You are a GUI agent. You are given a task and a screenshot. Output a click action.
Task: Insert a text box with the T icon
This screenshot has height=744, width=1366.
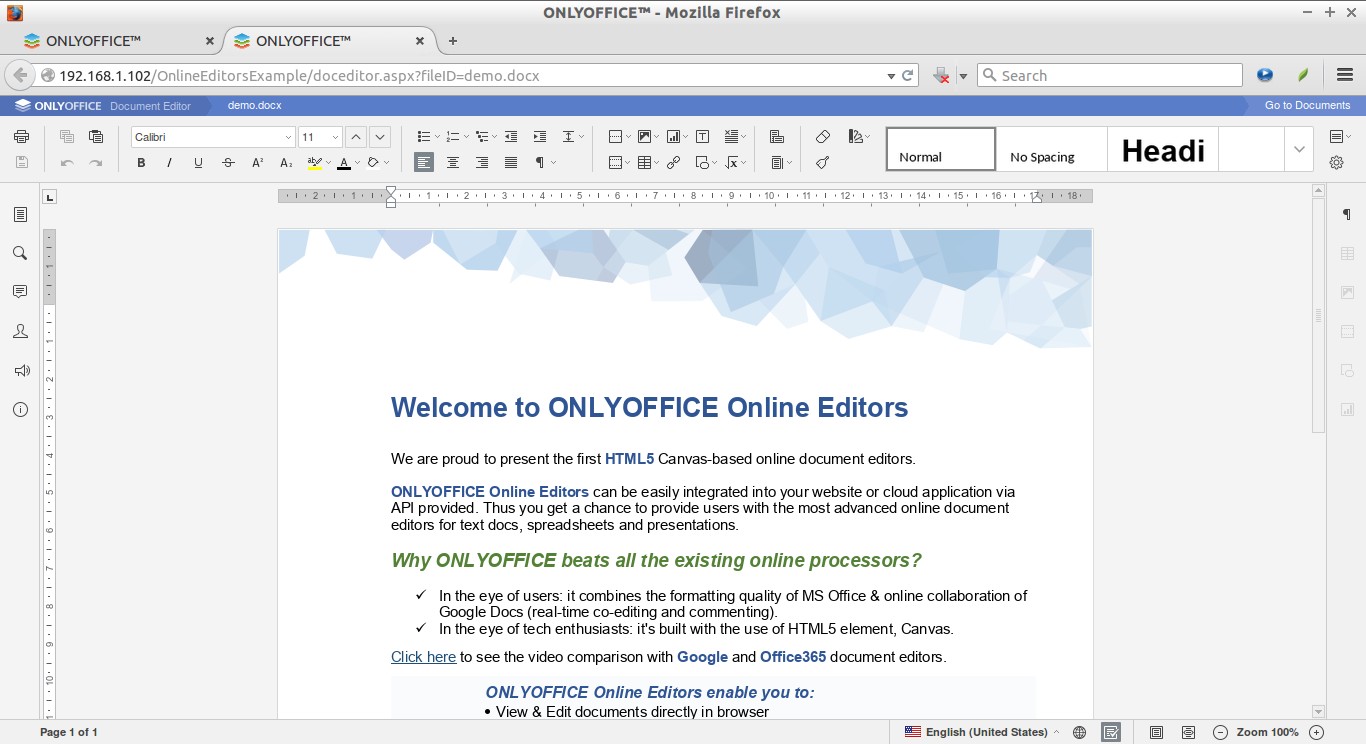(x=703, y=137)
